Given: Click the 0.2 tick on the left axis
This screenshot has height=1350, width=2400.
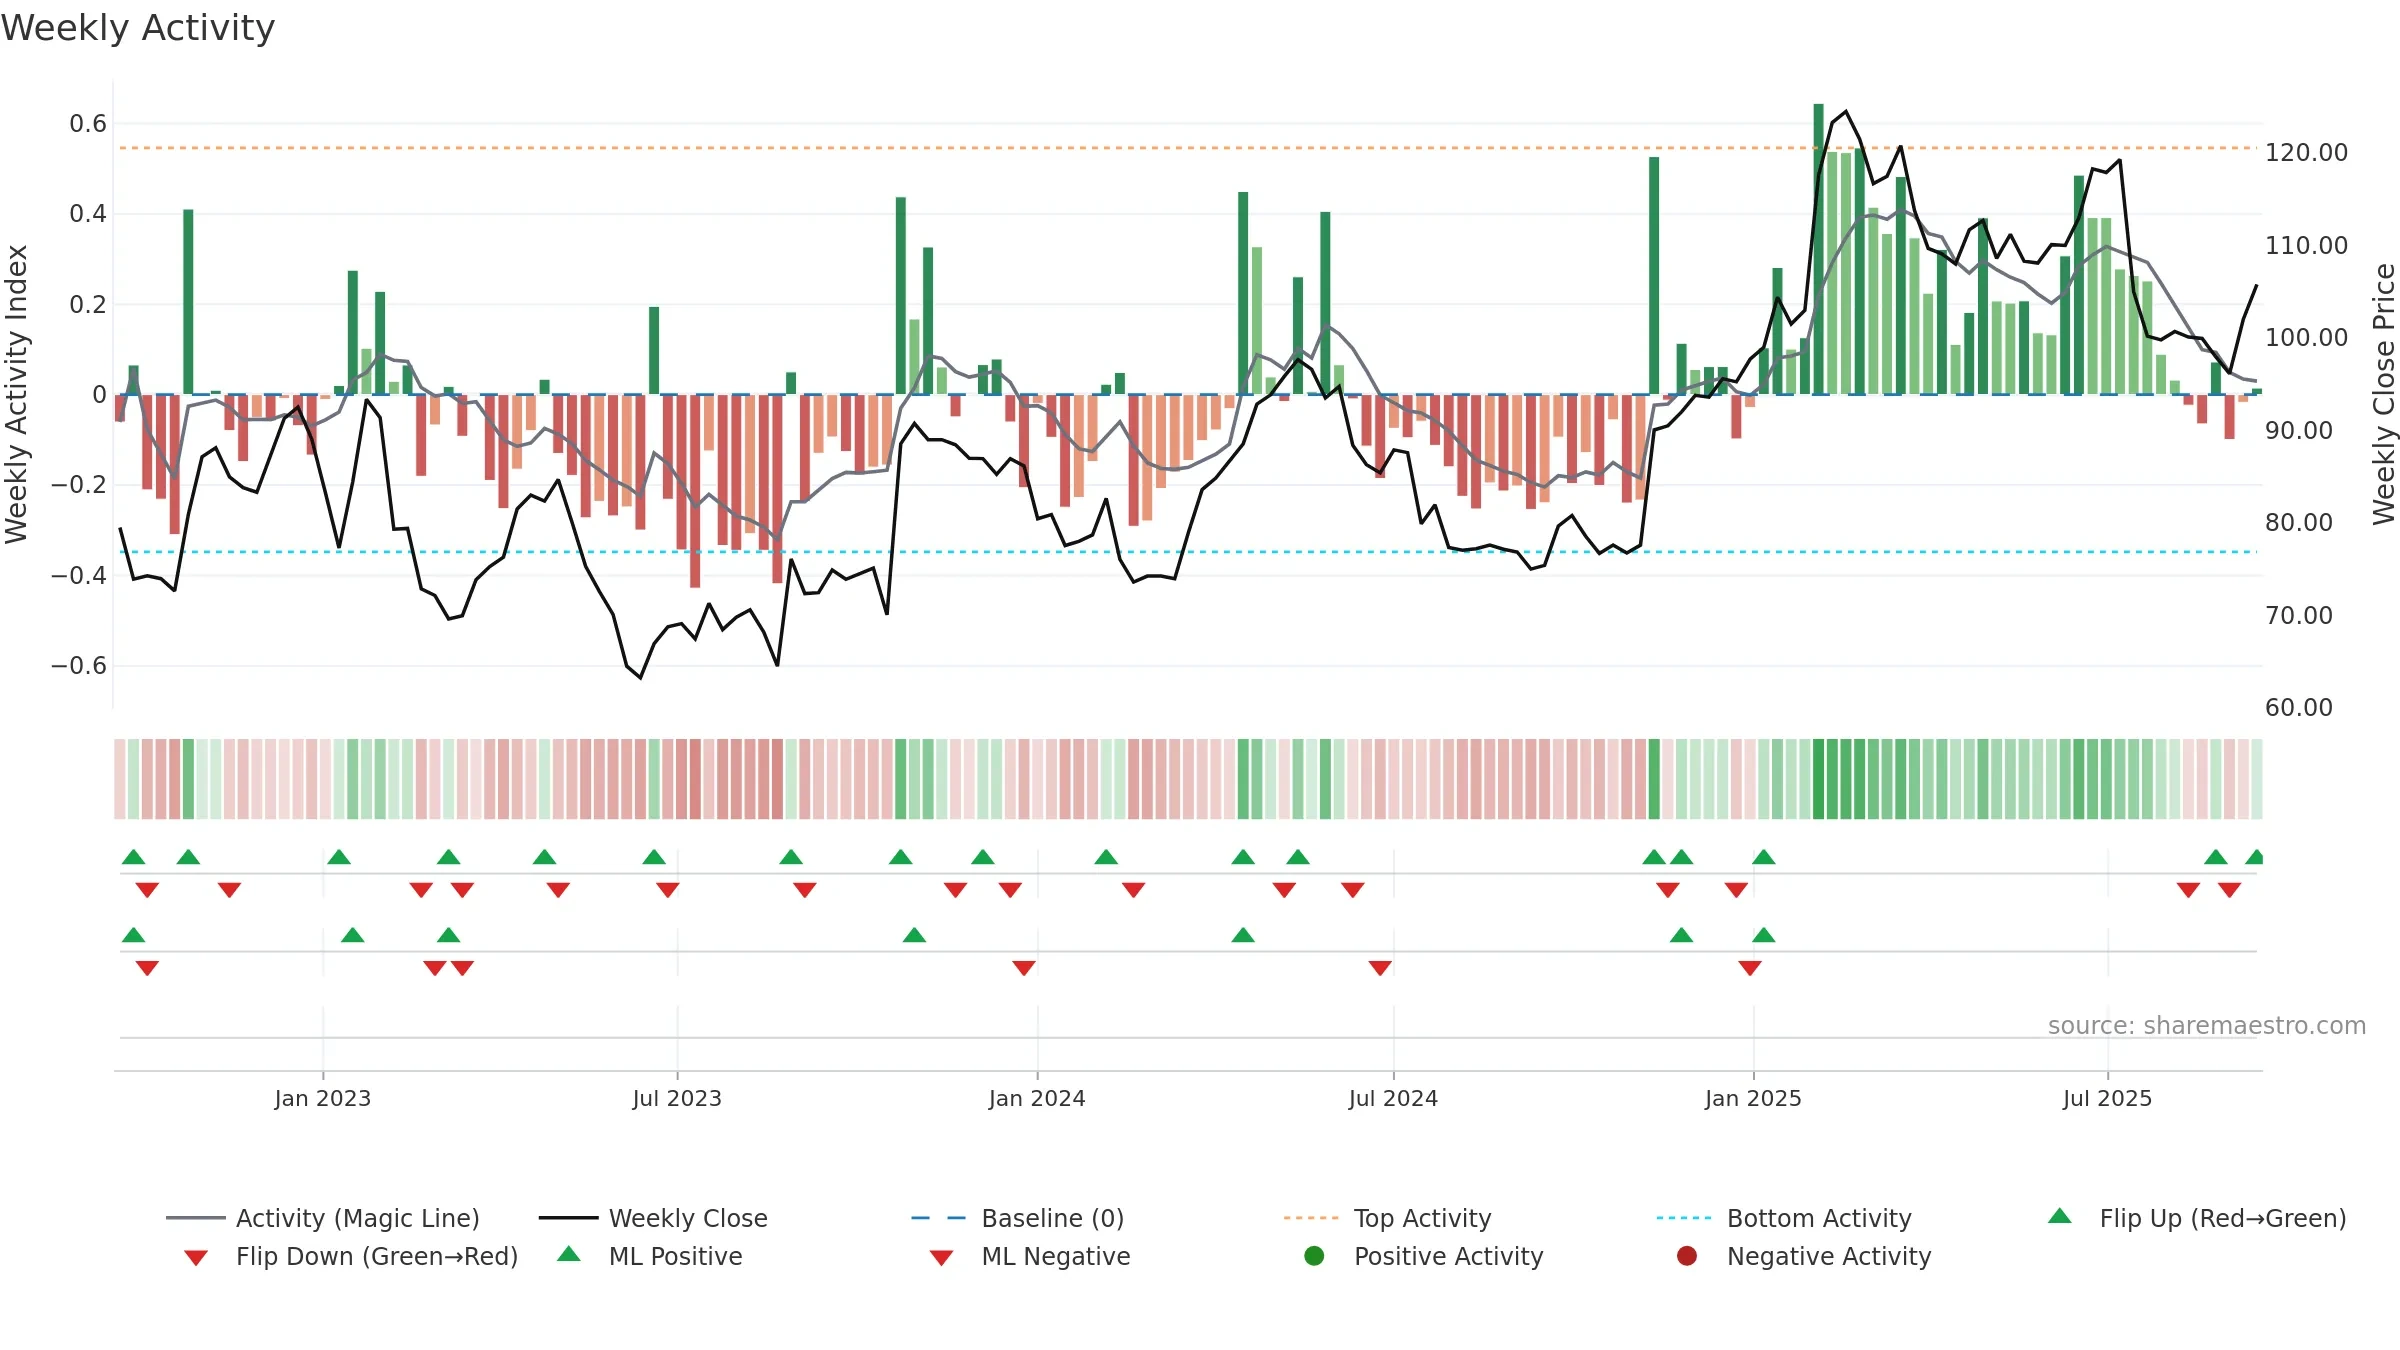Looking at the screenshot, I should tap(88, 304).
